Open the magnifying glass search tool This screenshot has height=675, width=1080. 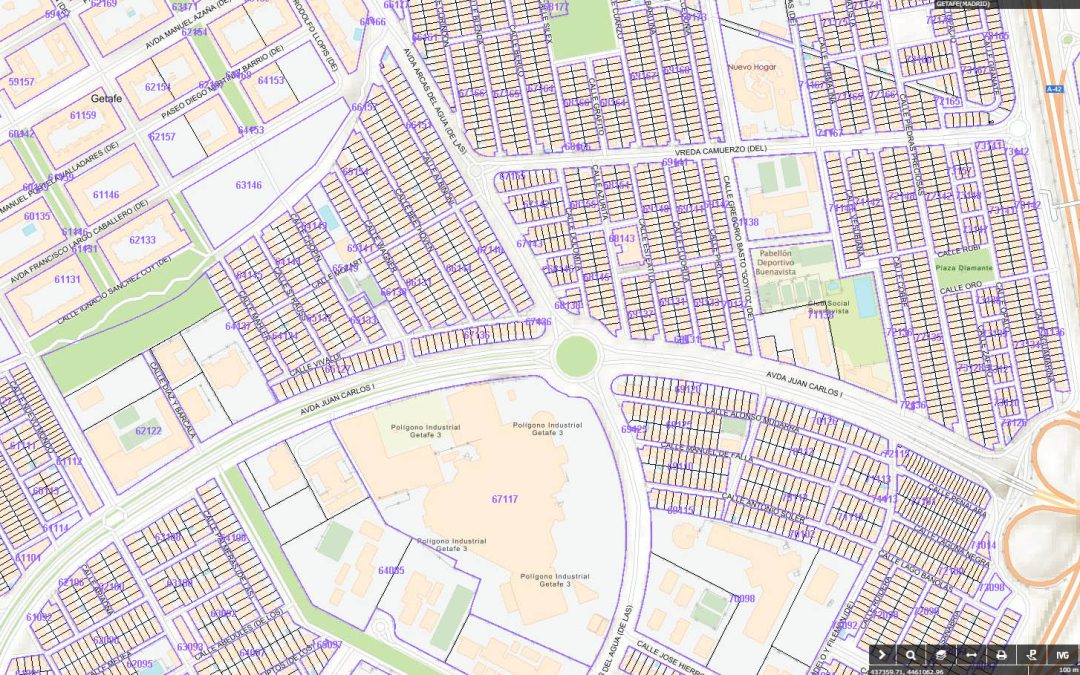click(x=911, y=654)
